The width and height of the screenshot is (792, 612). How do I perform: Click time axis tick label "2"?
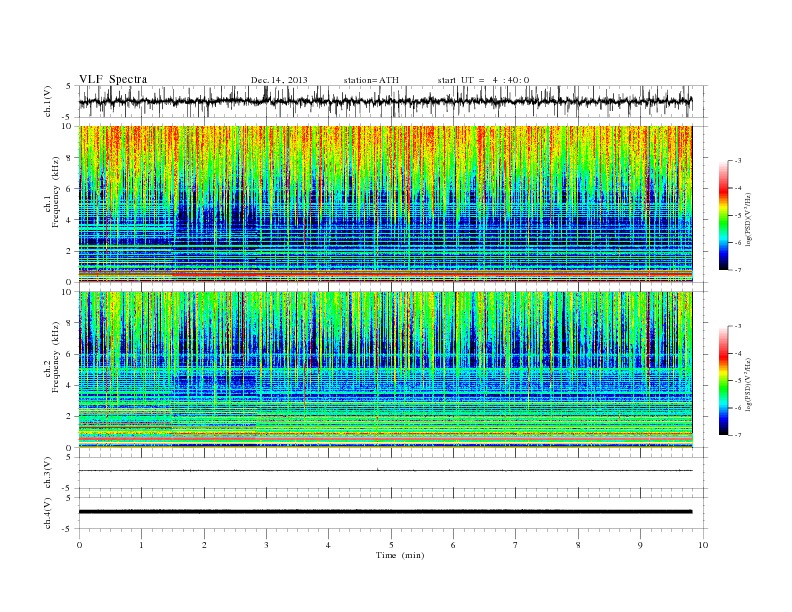click(x=204, y=545)
